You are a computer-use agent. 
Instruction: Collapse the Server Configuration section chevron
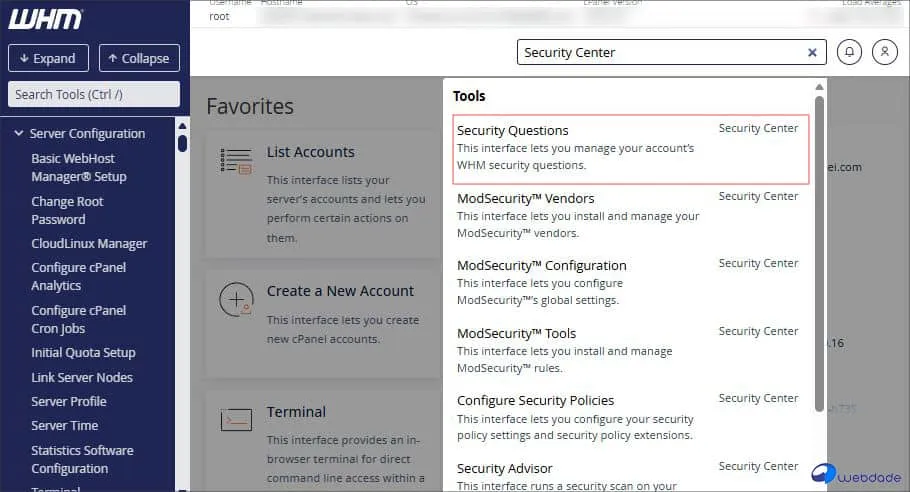coord(19,133)
